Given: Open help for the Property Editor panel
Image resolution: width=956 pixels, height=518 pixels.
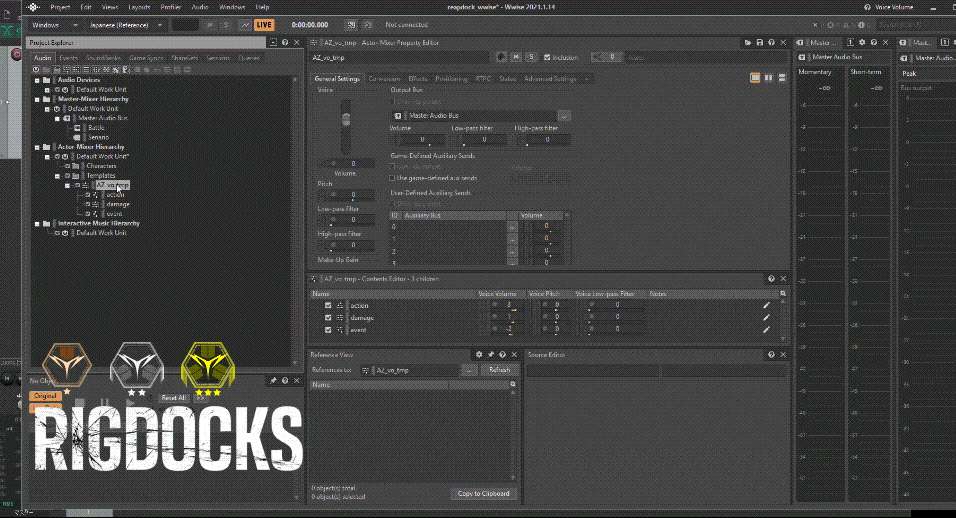Looking at the screenshot, I should (x=771, y=43).
